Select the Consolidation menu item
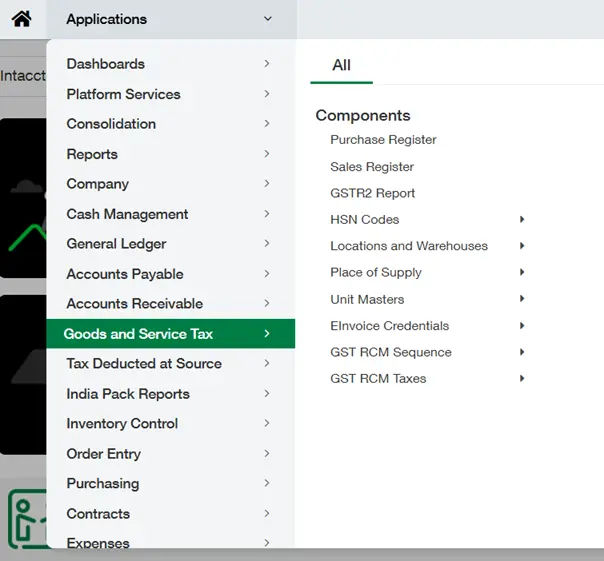The width and height of the screenshot is (604, 561). click(x=111, y=124)
